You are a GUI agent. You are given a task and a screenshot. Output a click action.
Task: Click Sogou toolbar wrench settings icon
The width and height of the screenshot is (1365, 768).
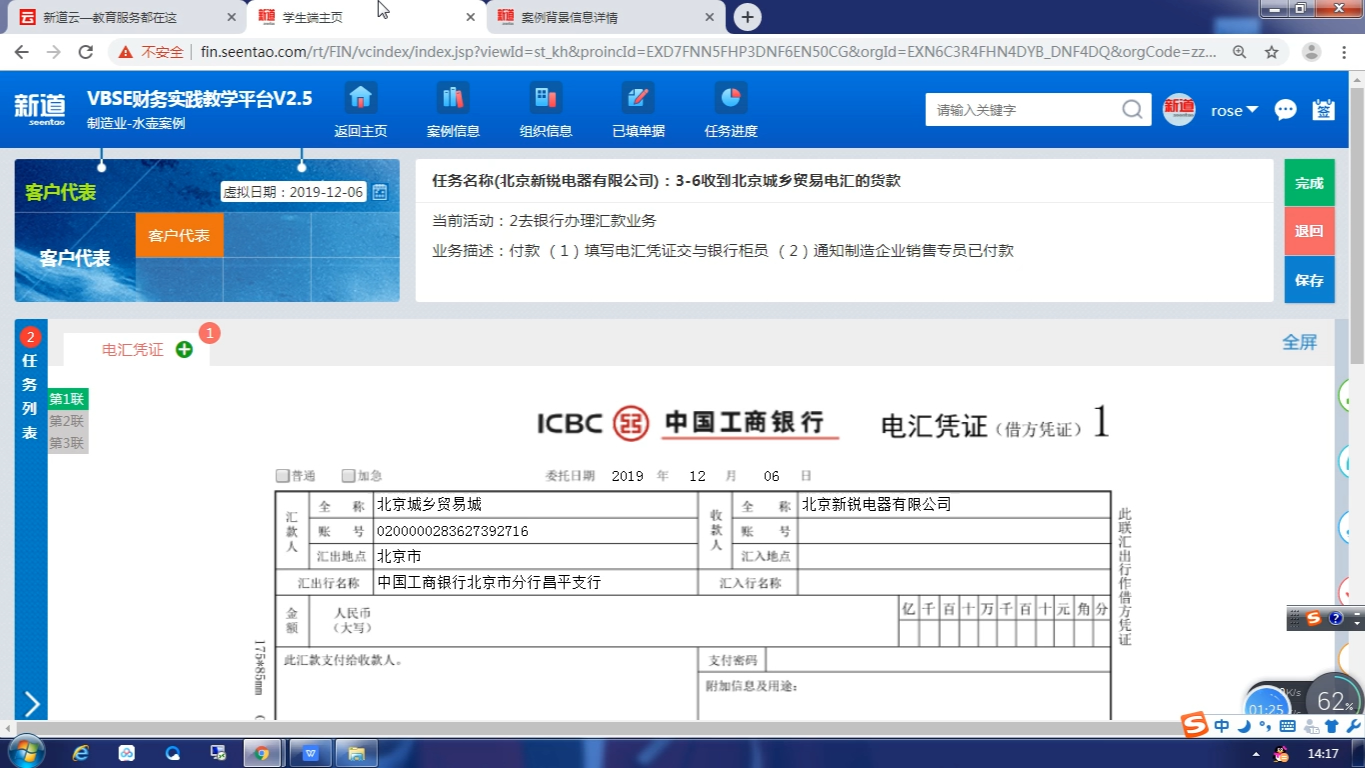click(1353, 726)
